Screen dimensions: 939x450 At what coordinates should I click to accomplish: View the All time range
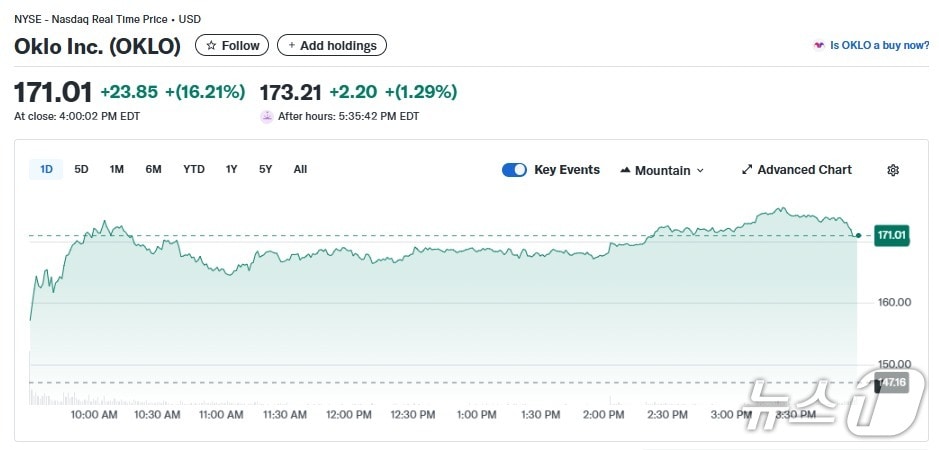300,169
